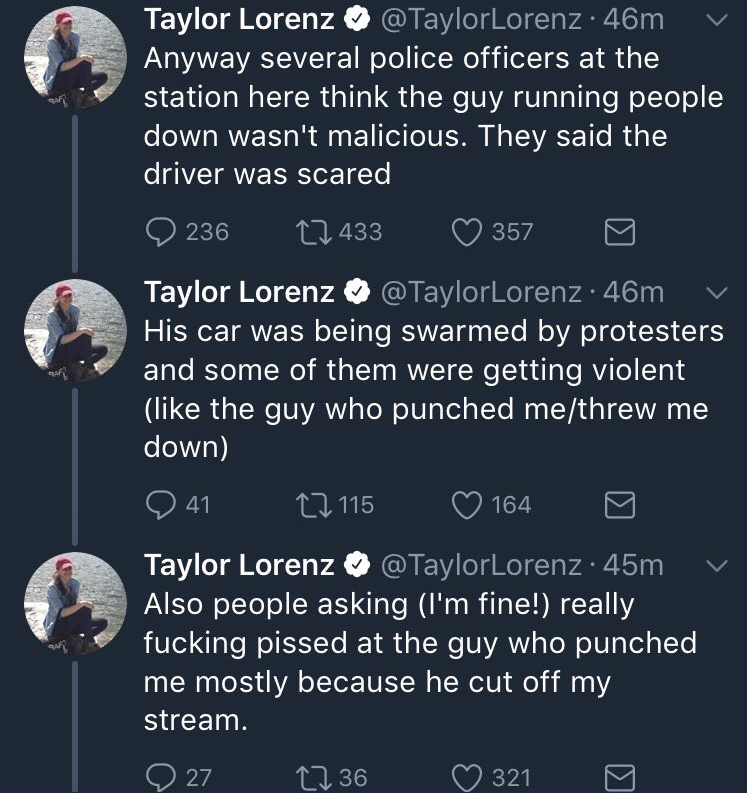747x793 pixels.
Task: Like the tweet with 164 likes
Action: tap(466, 505)
